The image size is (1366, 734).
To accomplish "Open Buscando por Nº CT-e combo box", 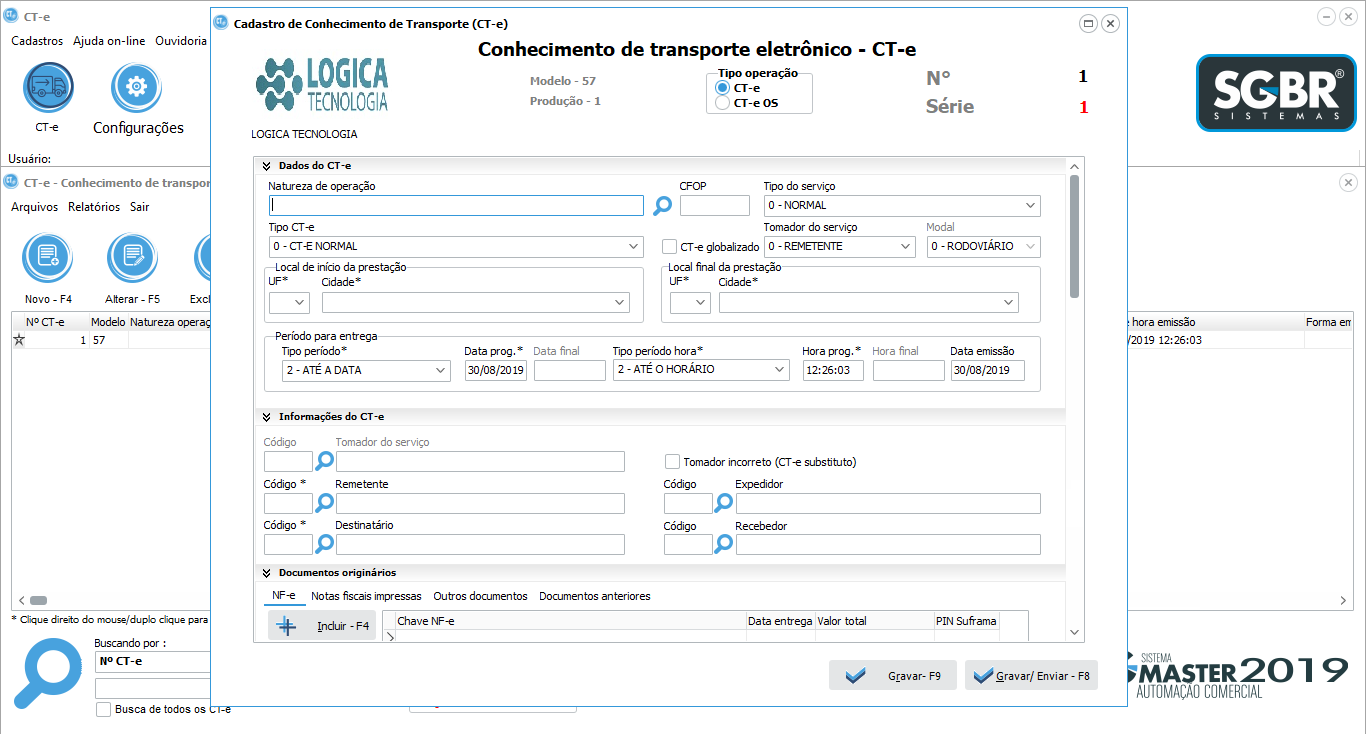I will point(153,662).
